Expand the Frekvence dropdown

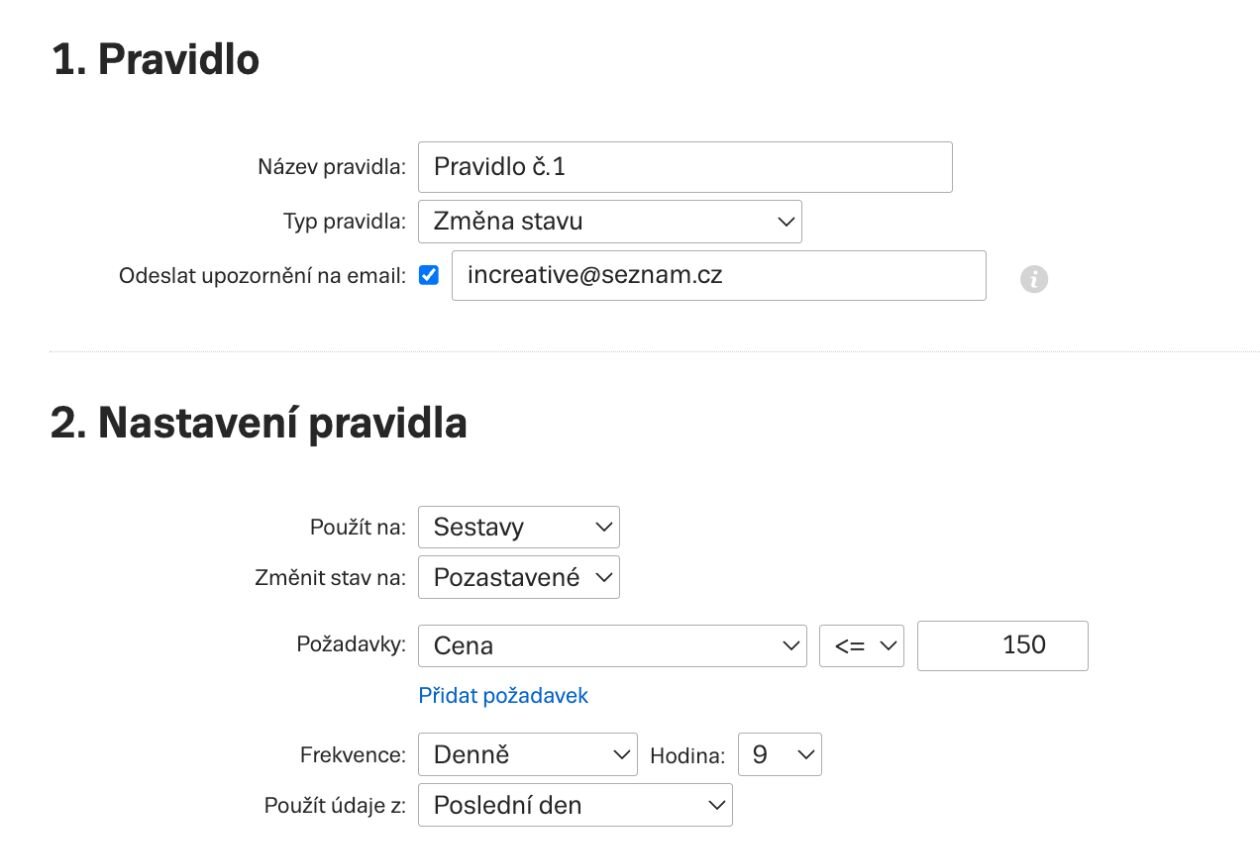(x=527, y=755)
